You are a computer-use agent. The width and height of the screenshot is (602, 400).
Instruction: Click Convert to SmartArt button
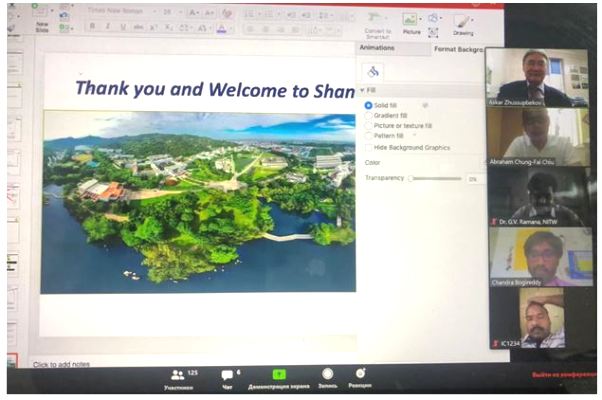(x=378, y=25)
